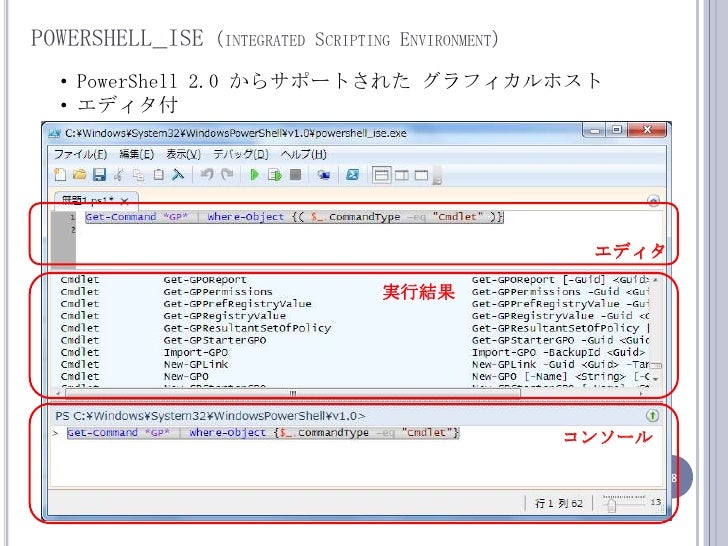Adjust the zoom slider in the status bar
728x546 pixels.
point(611,505)
